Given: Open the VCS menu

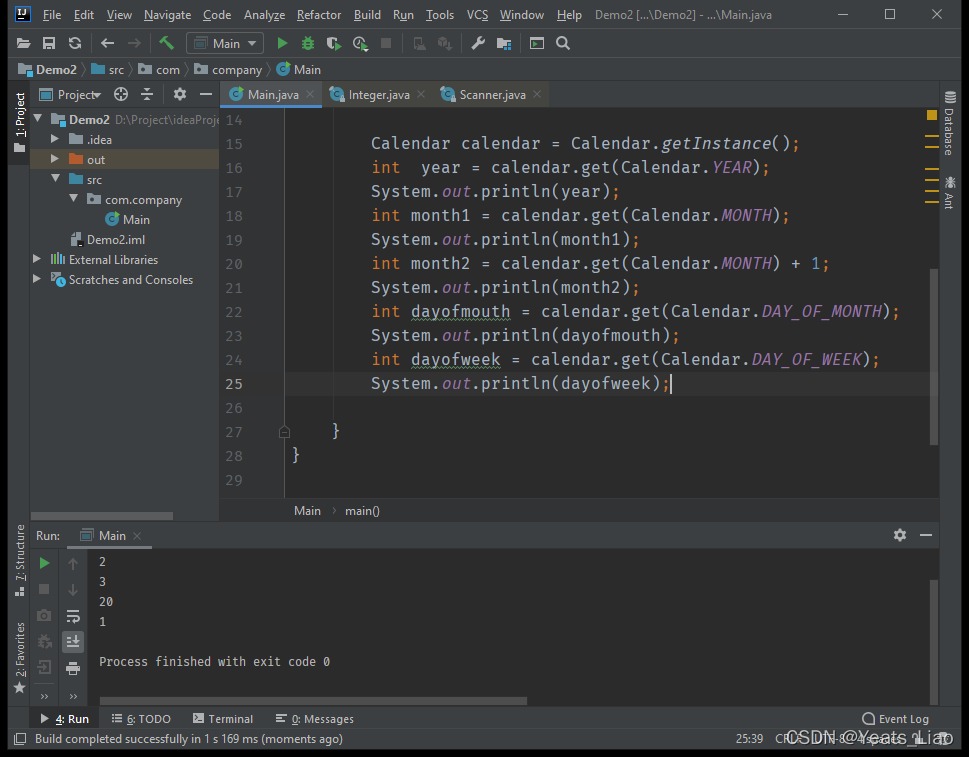Looking at the screenshot, I should click(477, 15).
